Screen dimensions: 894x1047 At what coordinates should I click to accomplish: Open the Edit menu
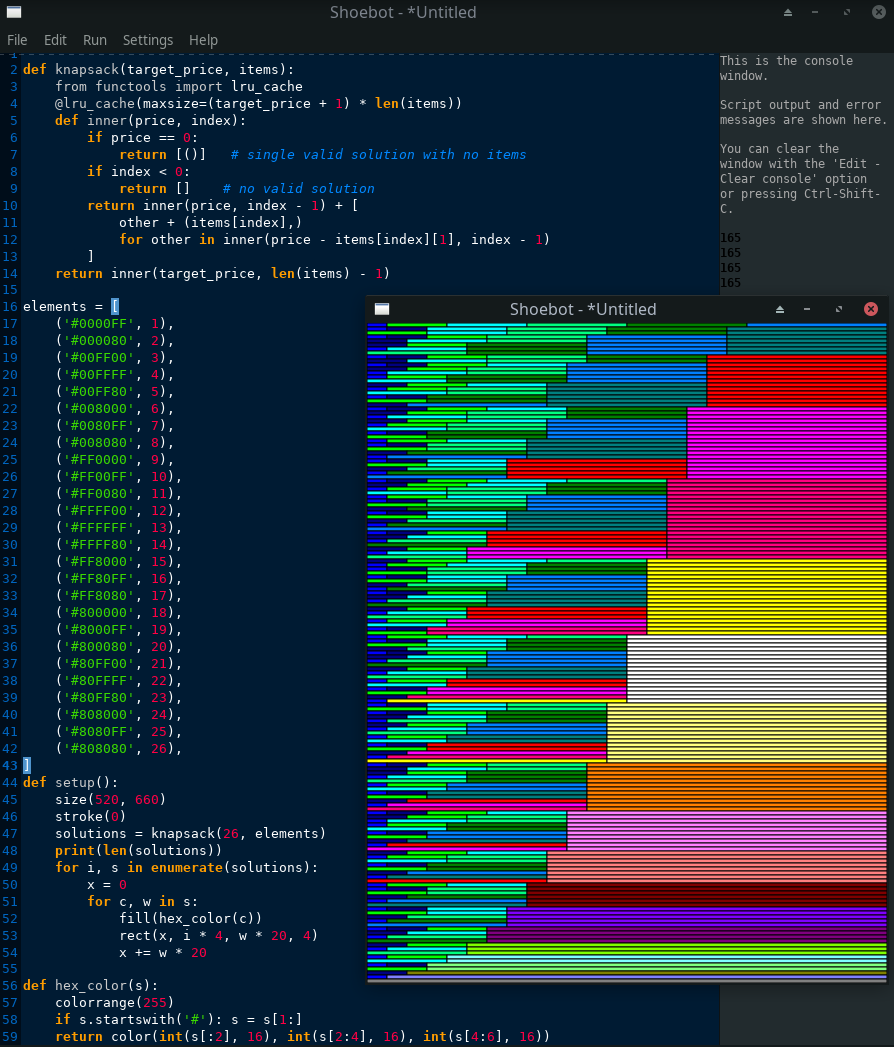[55, 40]
